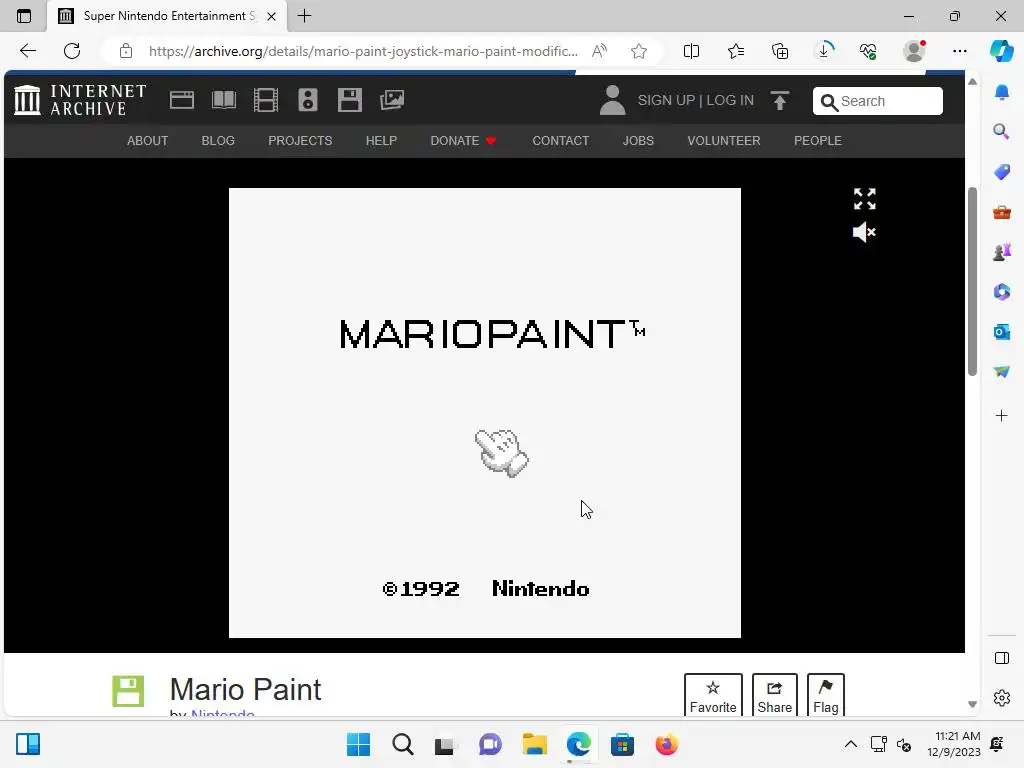The image size is (1024, 768).
Task: Open the Texts book icon
Action: point(223,100)
